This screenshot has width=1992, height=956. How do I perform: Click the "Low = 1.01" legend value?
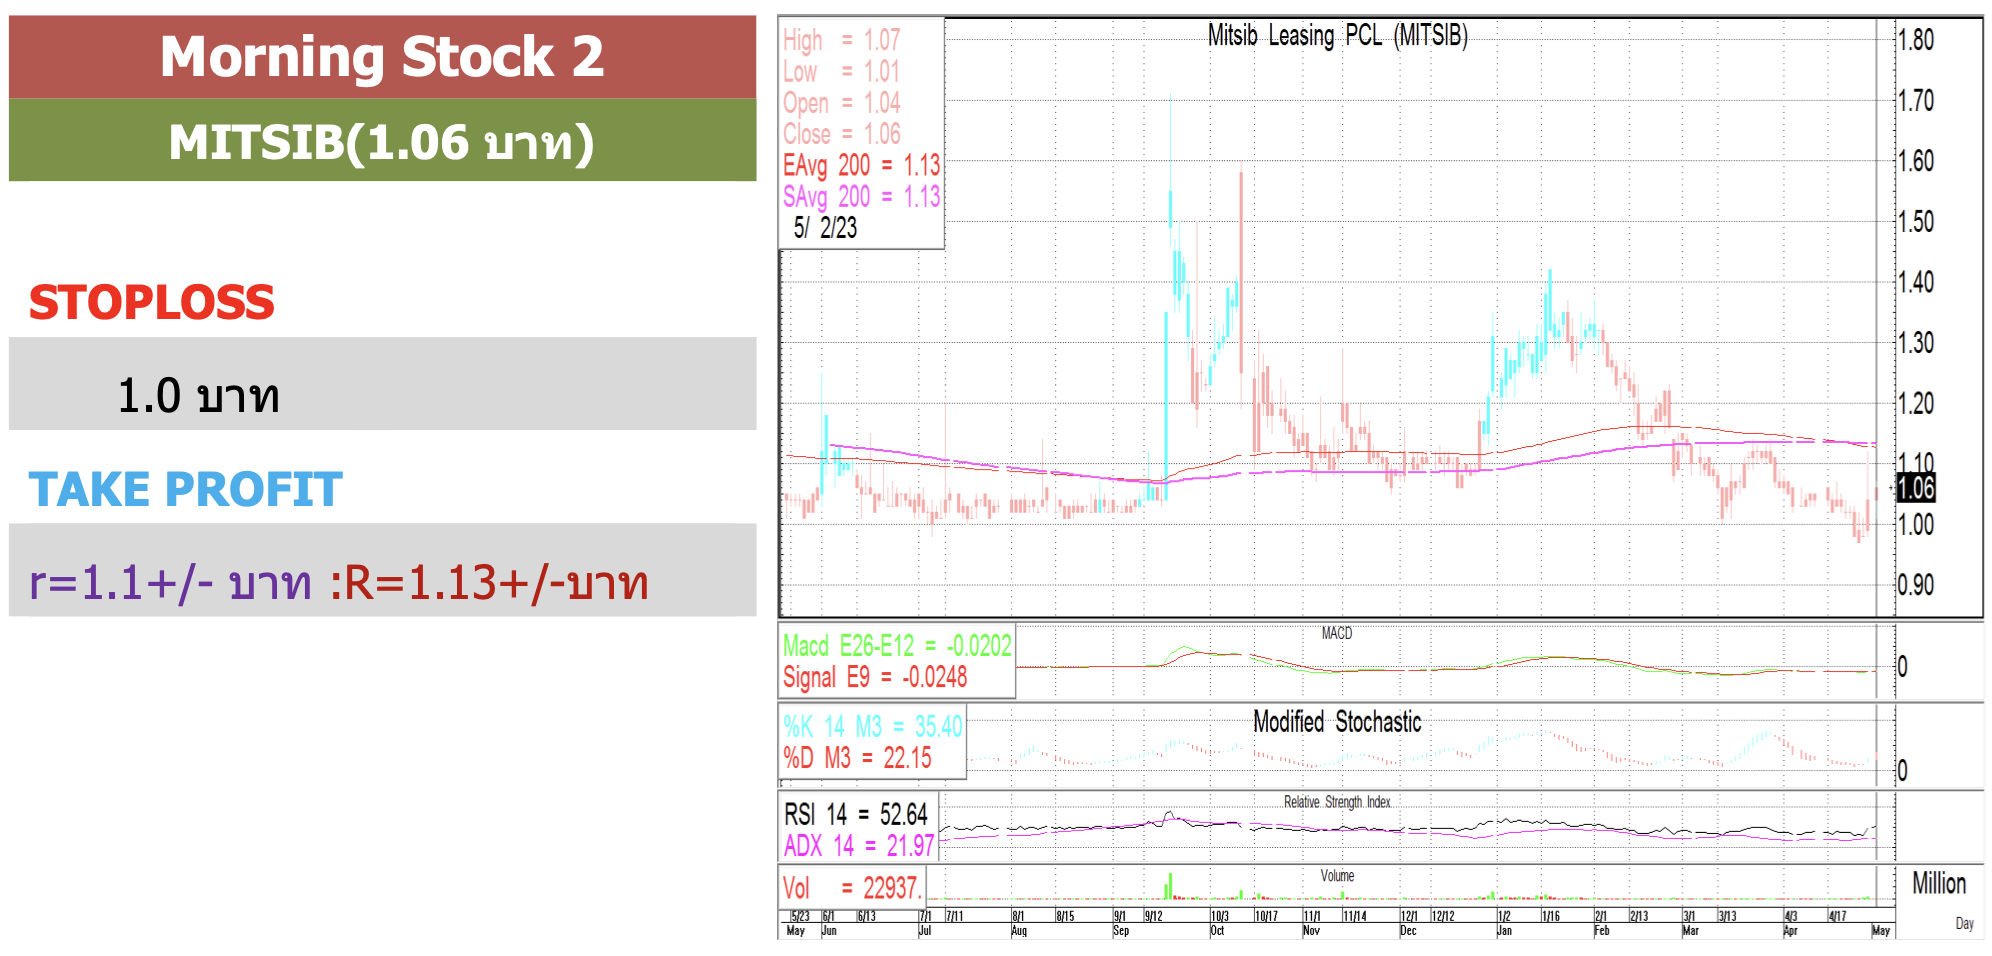(841, 71)
